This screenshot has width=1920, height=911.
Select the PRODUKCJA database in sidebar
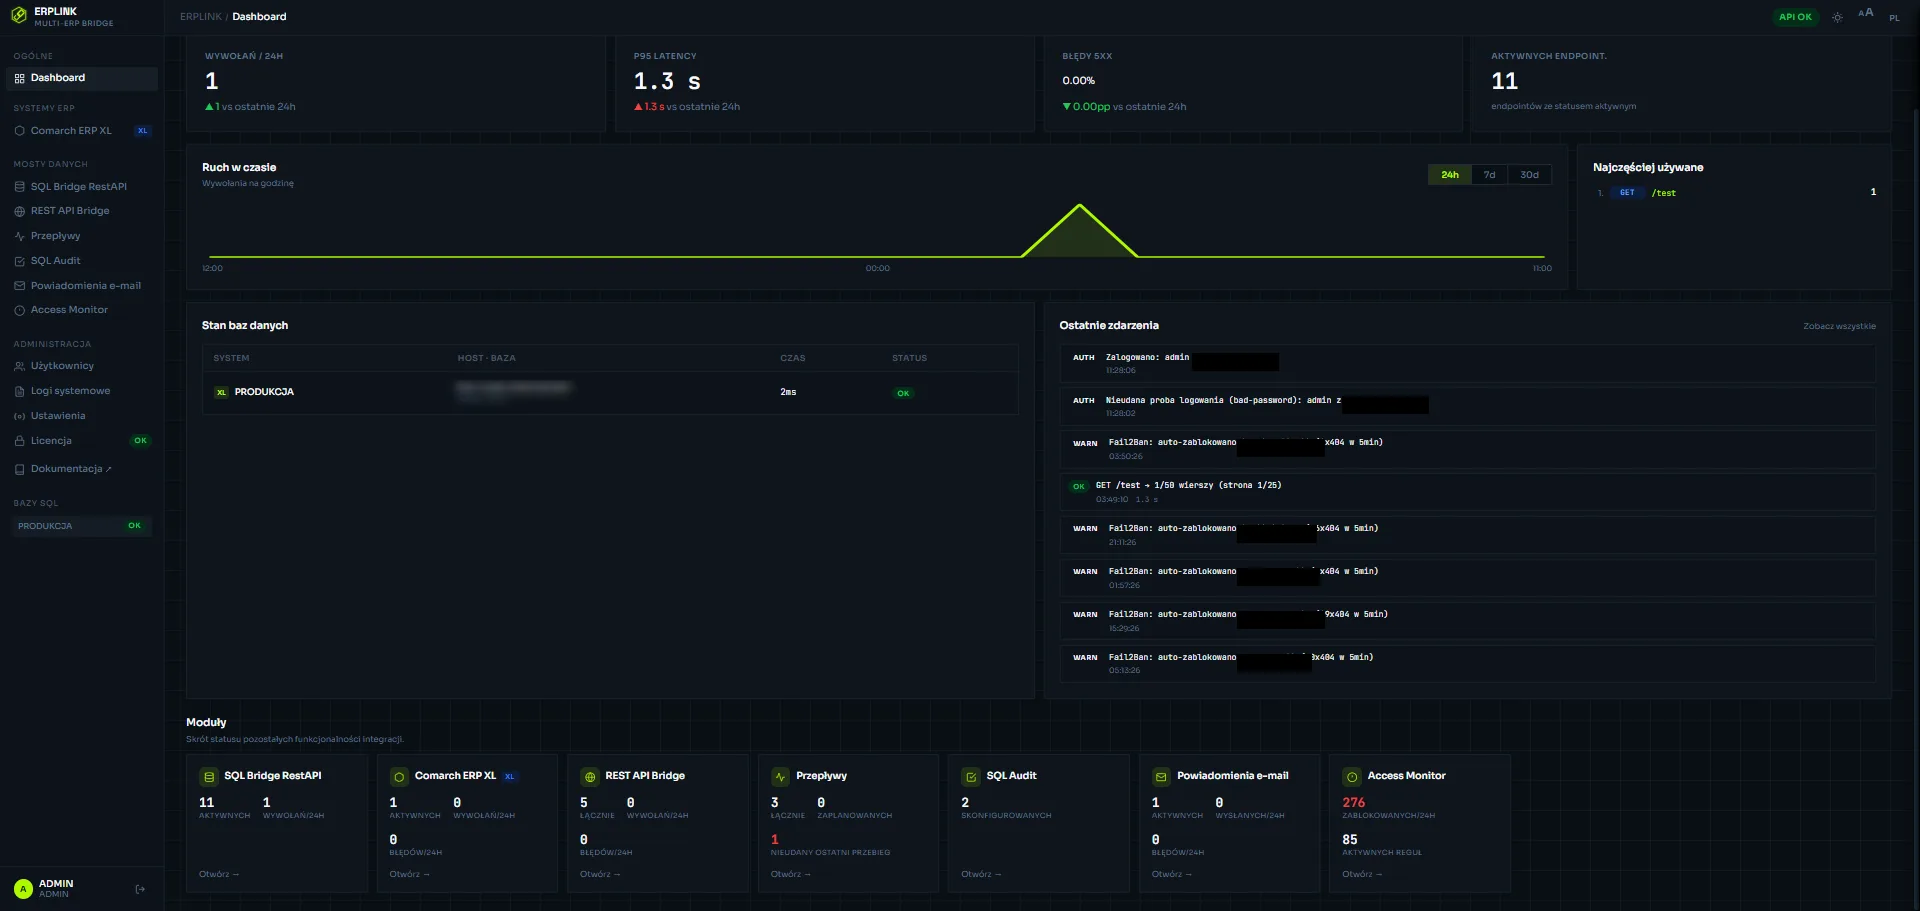82,526
